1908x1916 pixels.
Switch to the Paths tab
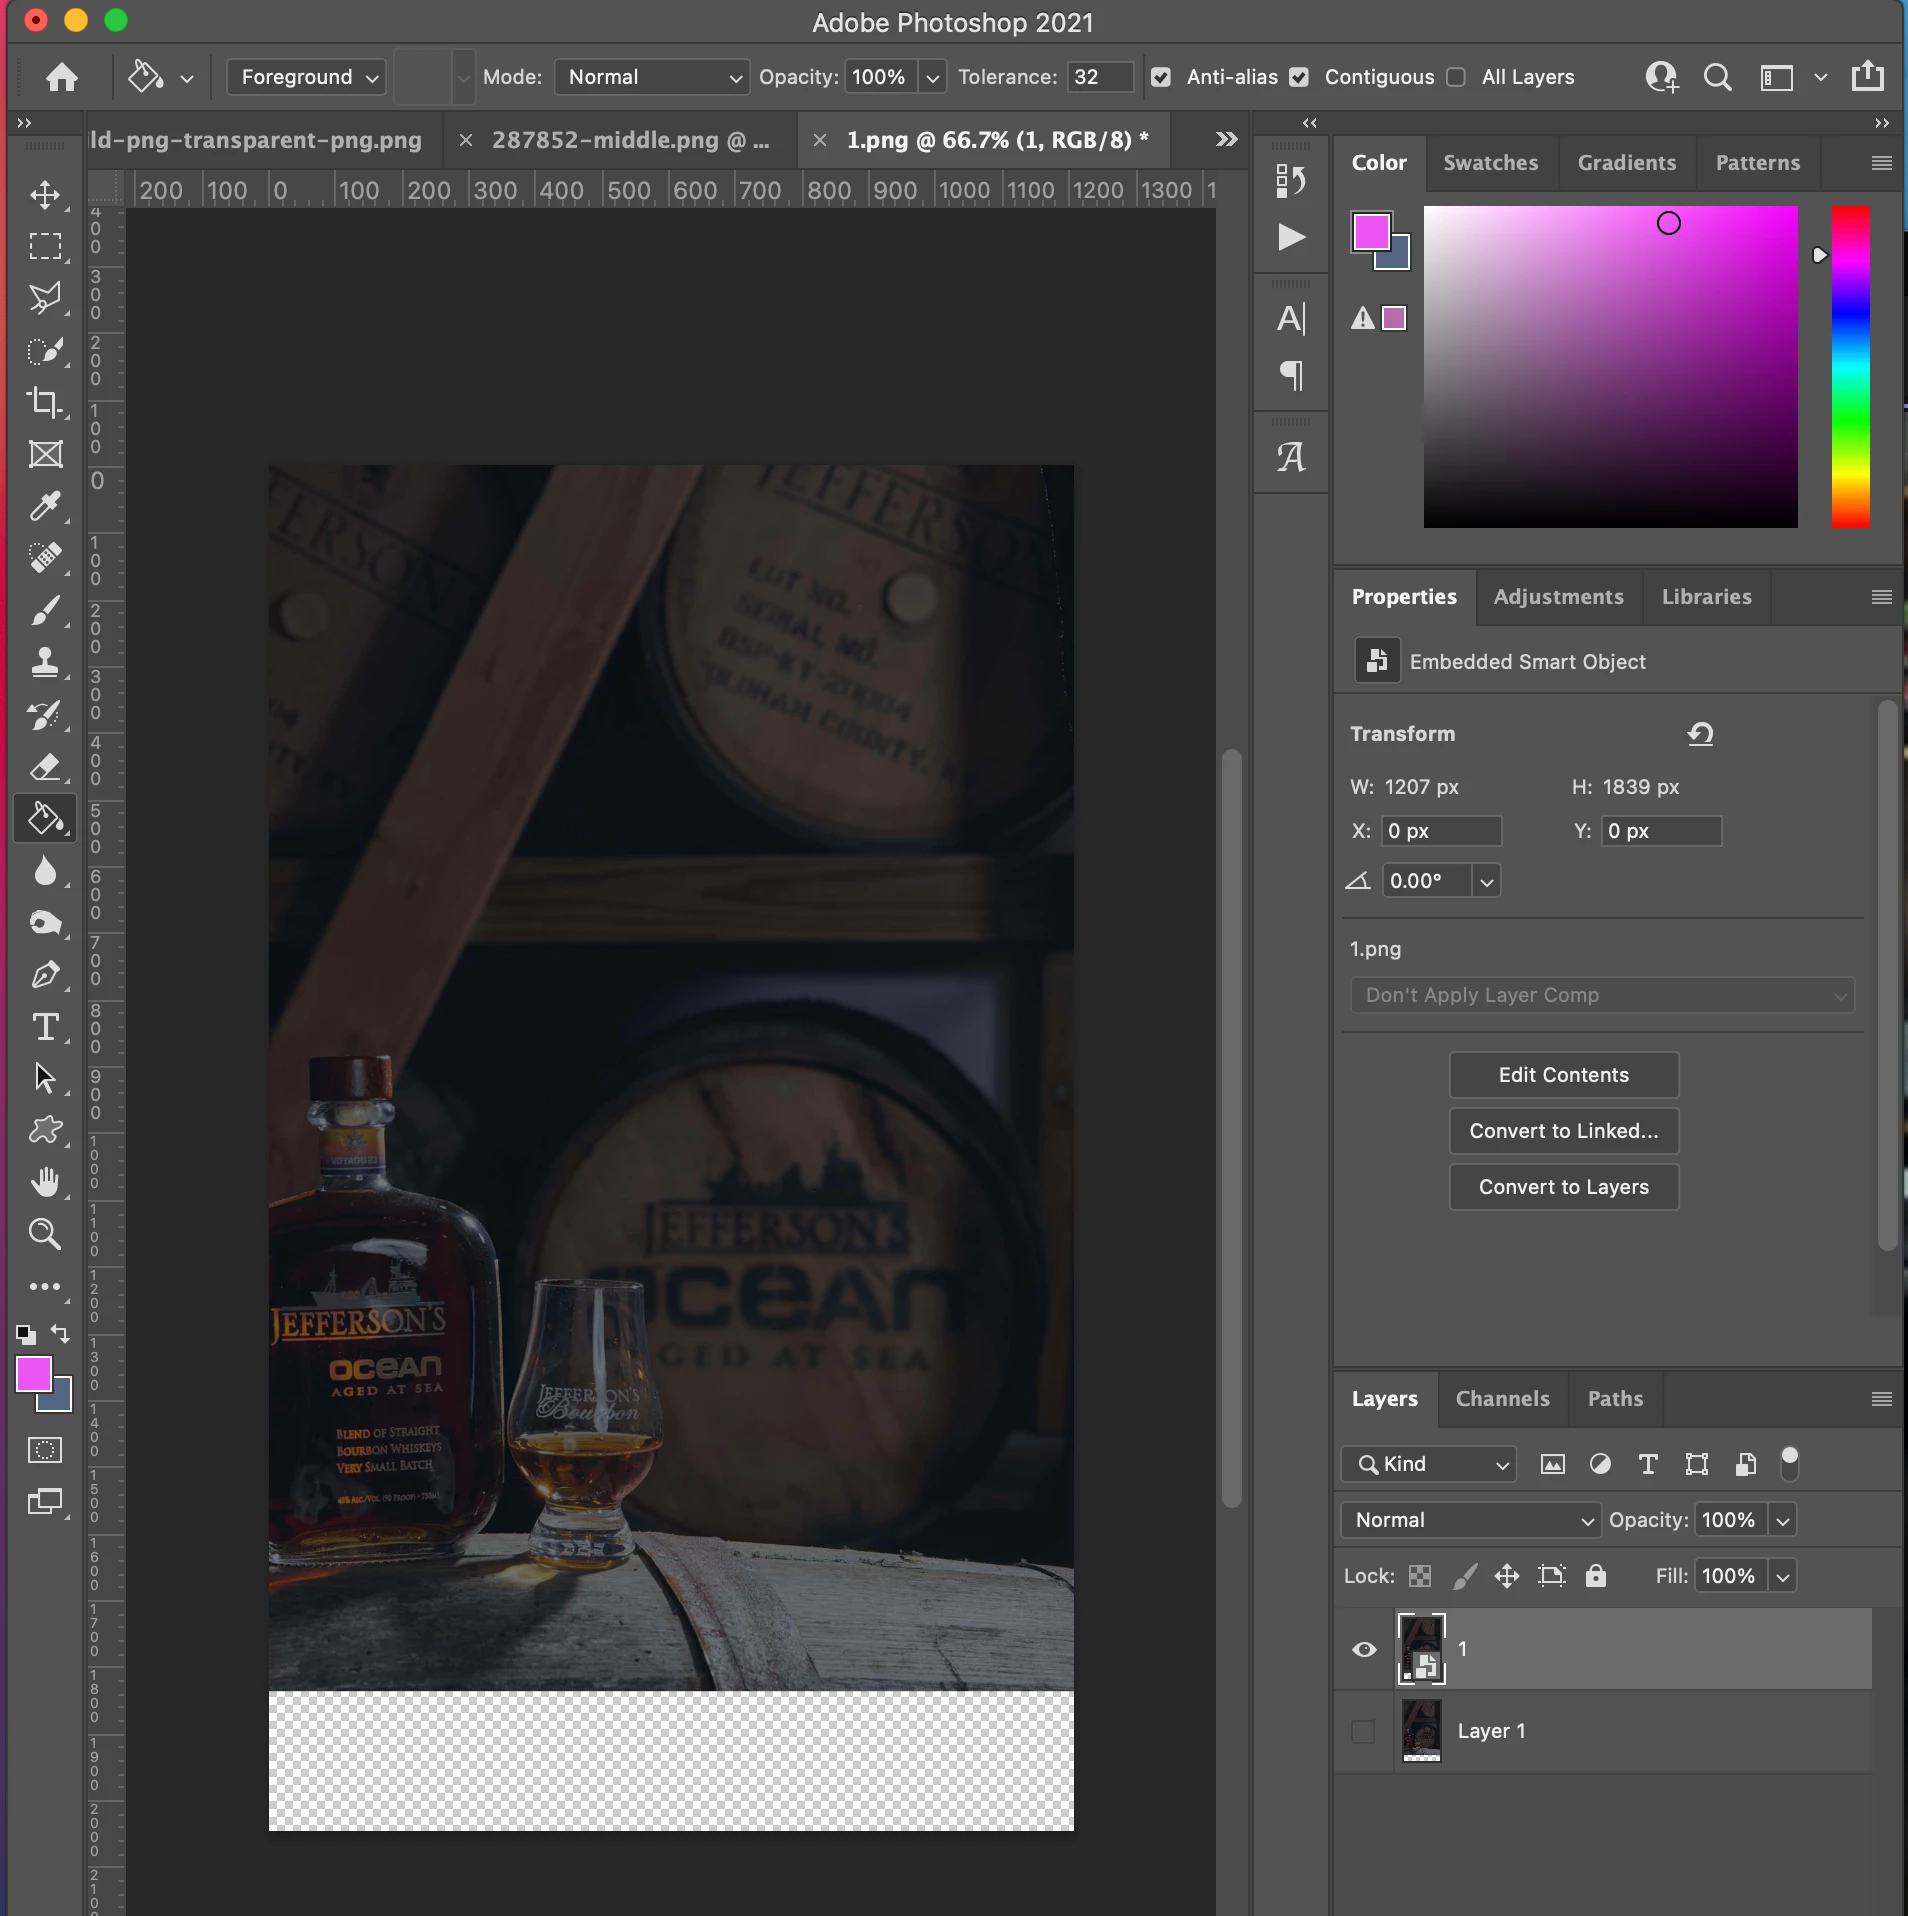click(x=1615, y=1399)
